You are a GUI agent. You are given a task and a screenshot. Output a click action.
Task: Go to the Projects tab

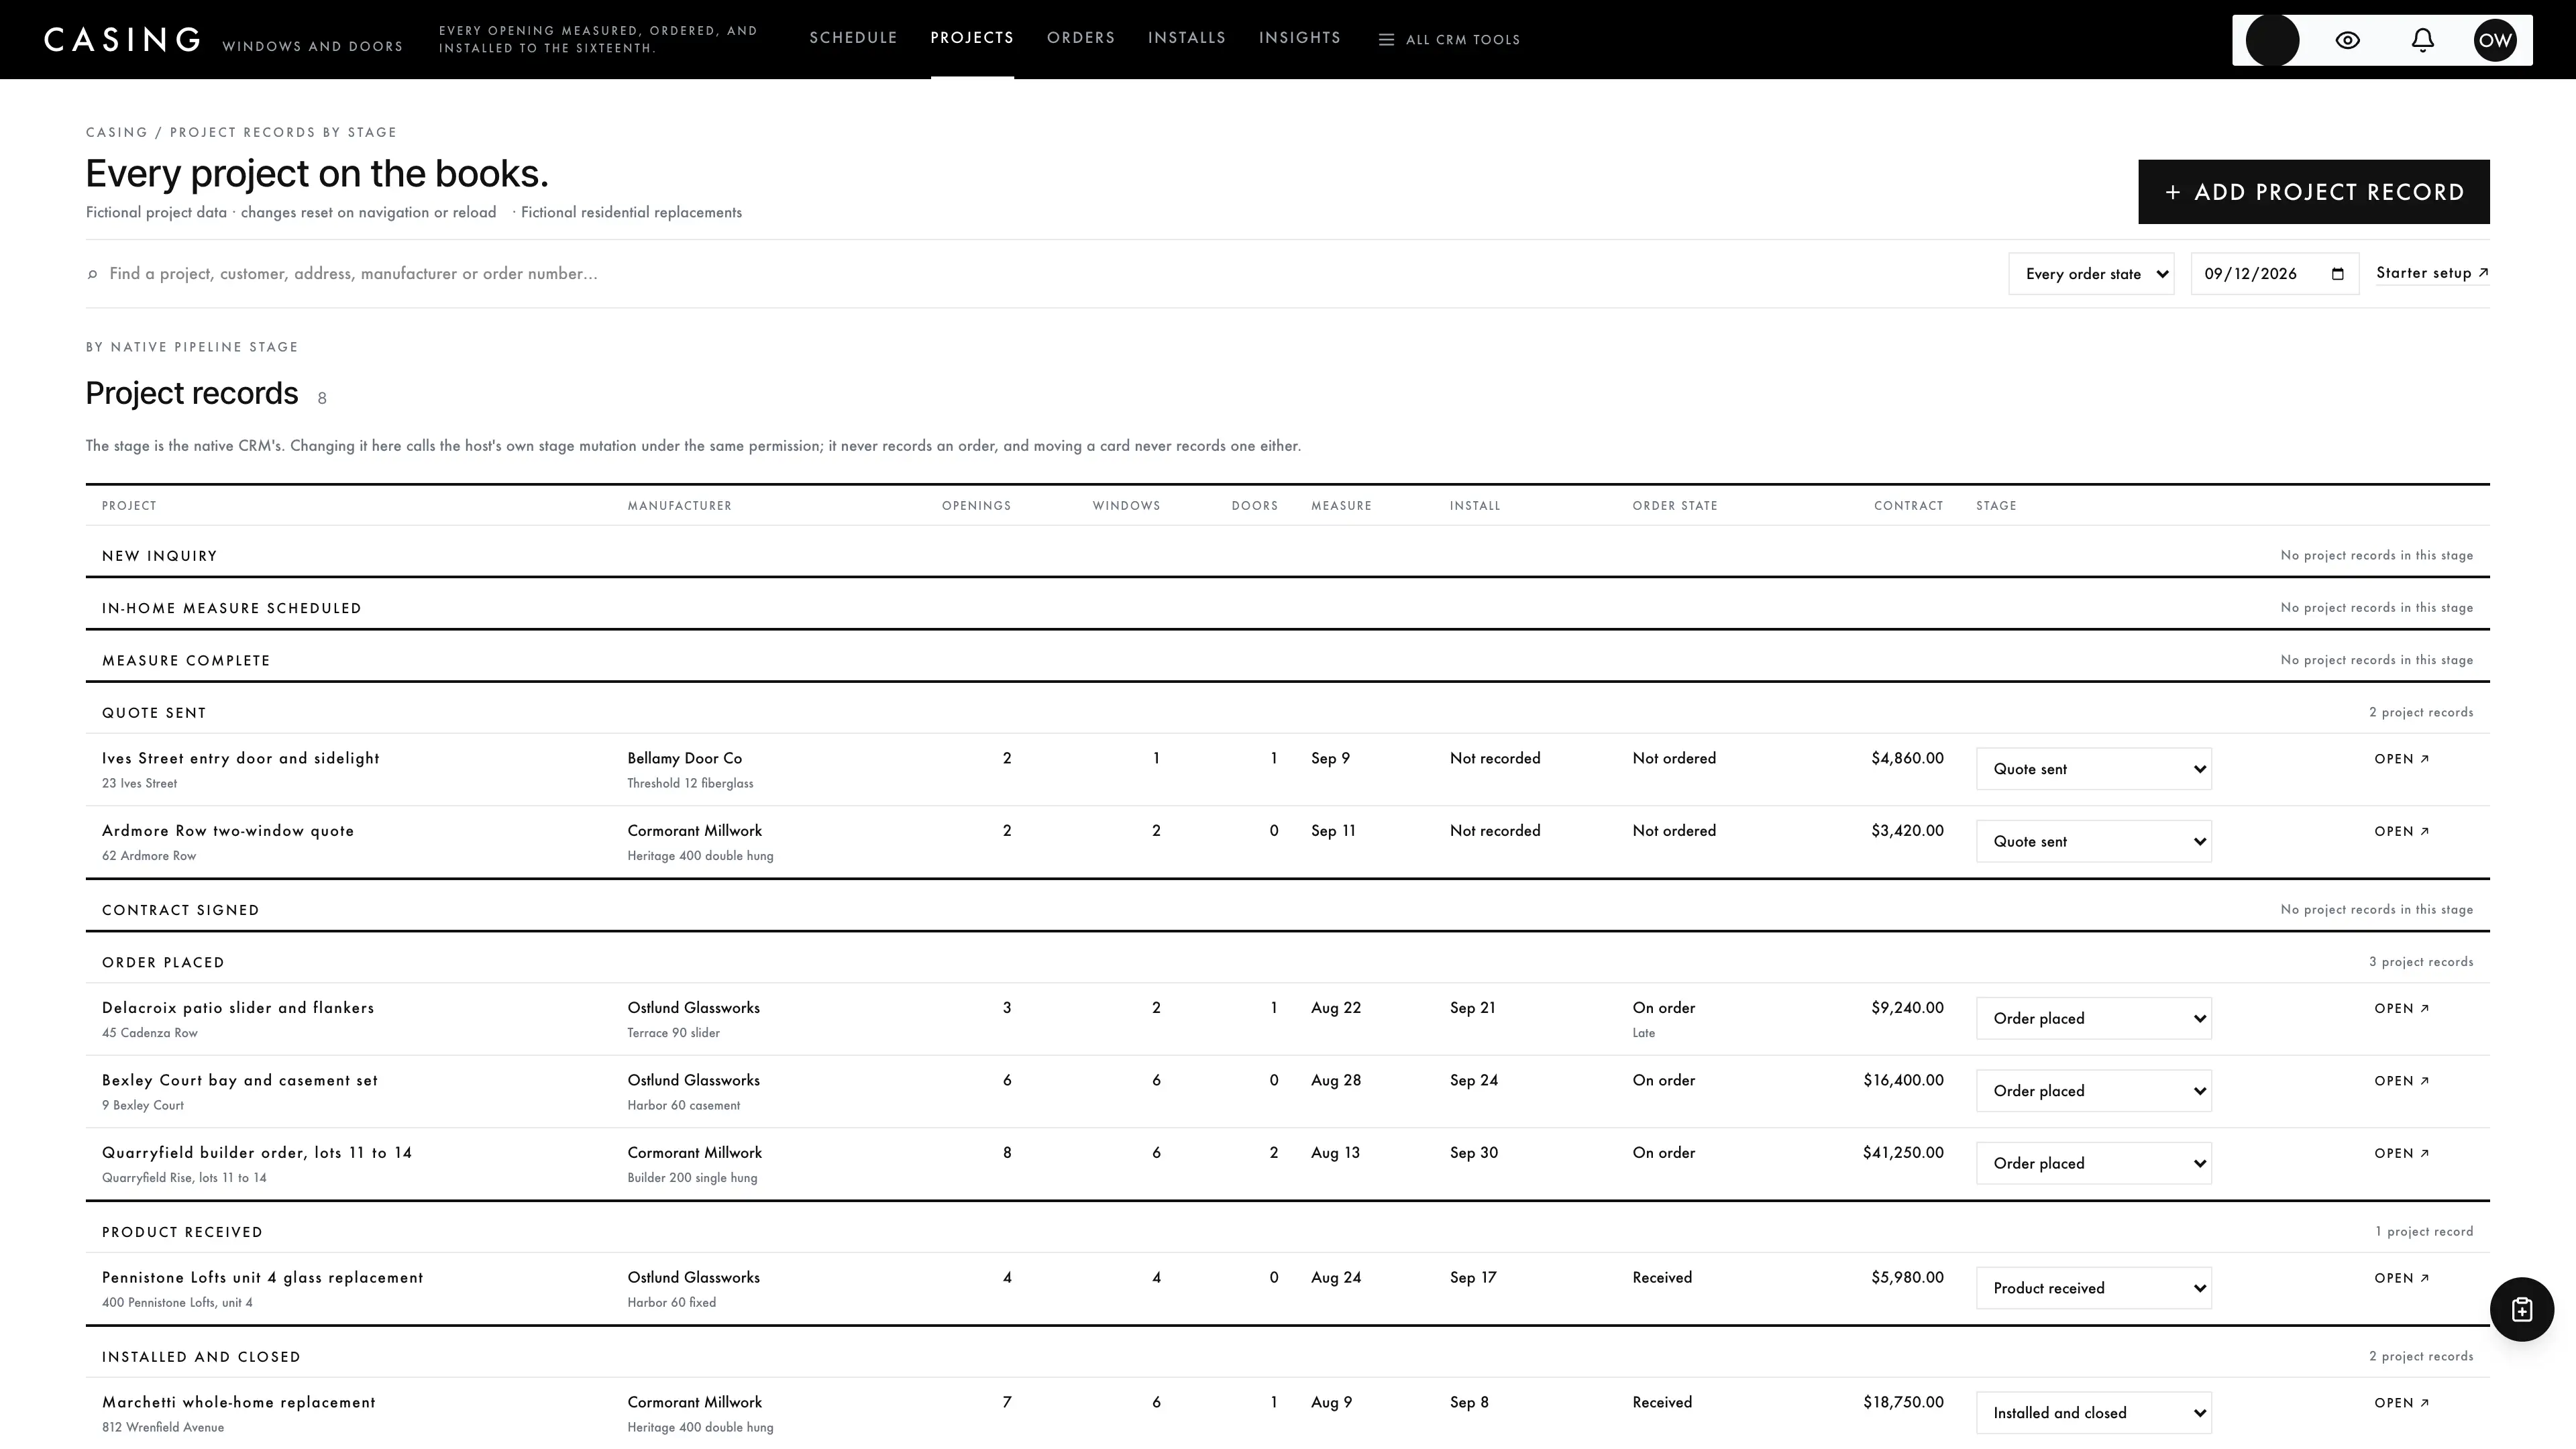point(972,38)
